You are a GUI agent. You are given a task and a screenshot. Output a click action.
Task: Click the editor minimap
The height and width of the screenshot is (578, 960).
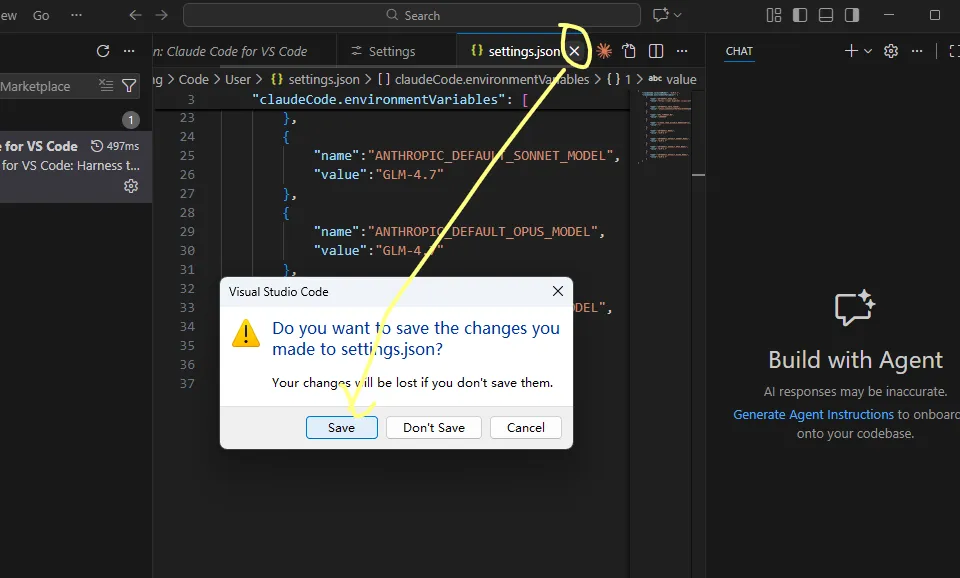tap(666, 127)
